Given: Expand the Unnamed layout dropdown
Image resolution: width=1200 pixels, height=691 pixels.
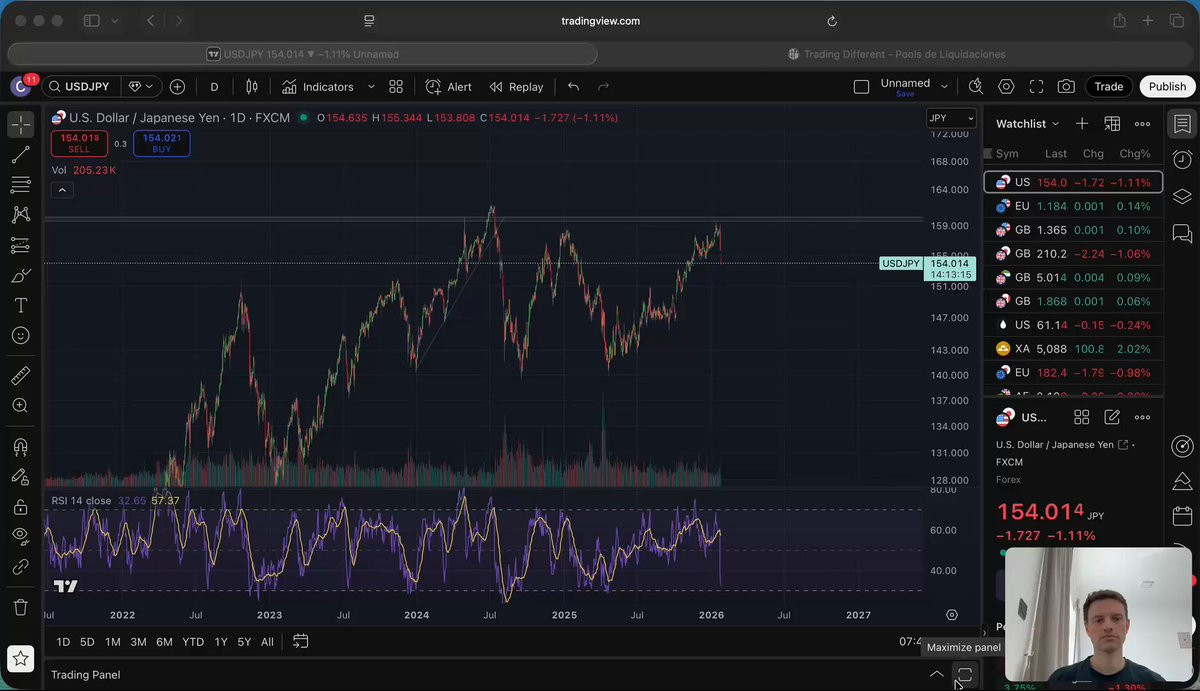Looking at the screenshot, I should [x=946, y=87].
